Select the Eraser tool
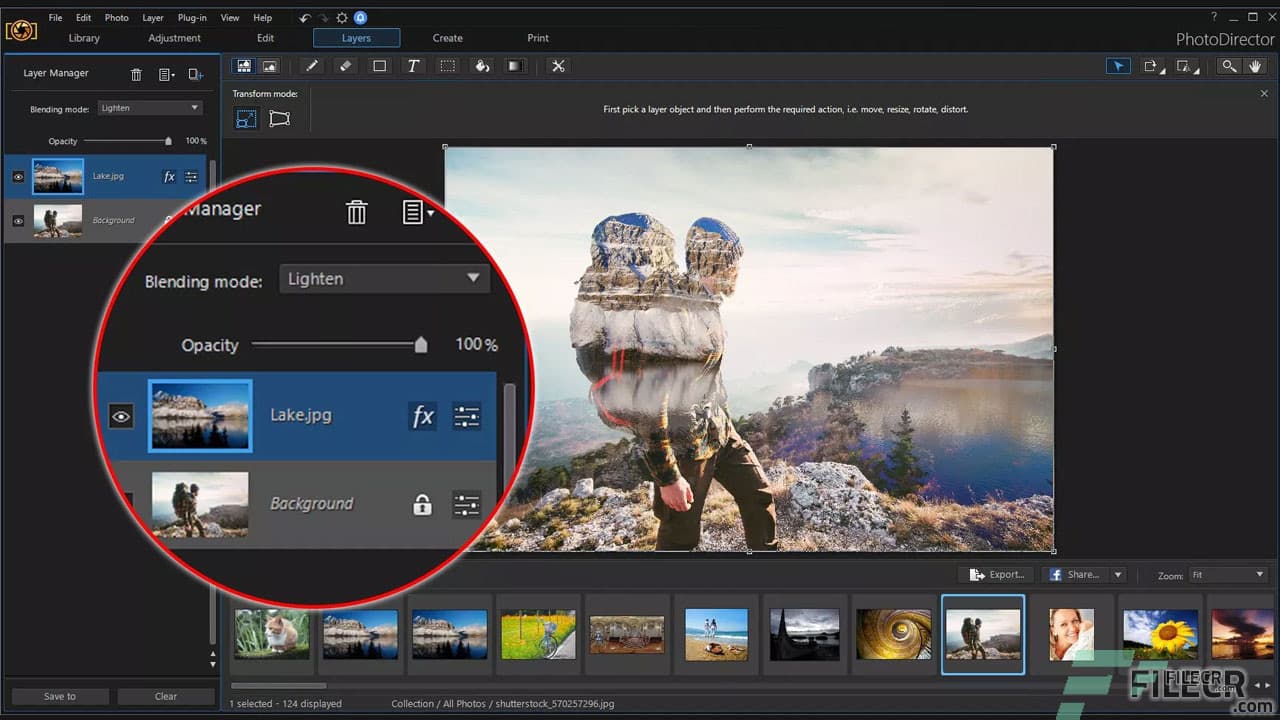Screen dimensions: 1280x720 (x=345, y=66)
